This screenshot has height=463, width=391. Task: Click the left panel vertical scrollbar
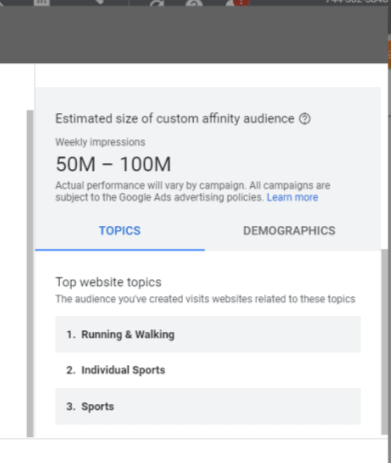(30, 273)
